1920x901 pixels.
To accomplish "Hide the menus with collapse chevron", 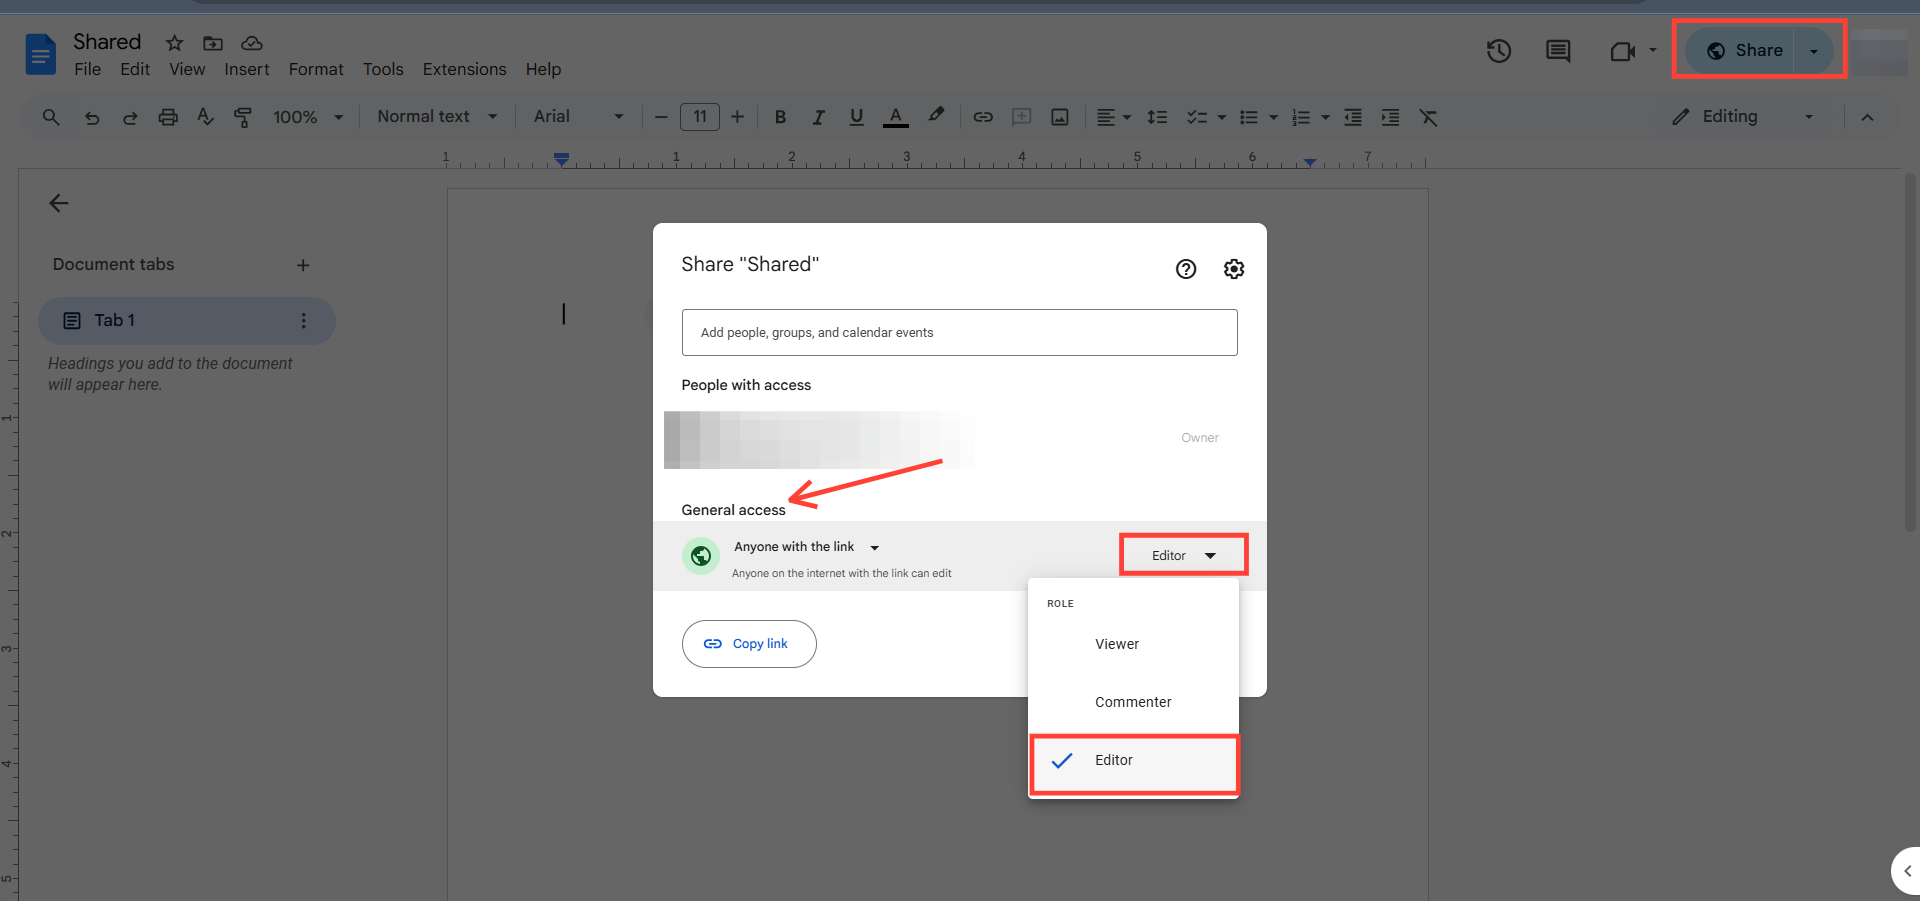I will [x=1867, y=117].
